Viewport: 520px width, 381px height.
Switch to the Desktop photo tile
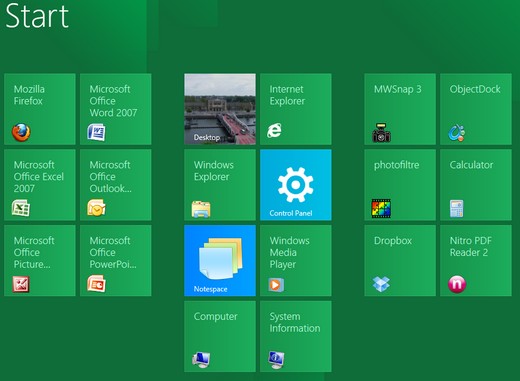click(x=220, y=109)
